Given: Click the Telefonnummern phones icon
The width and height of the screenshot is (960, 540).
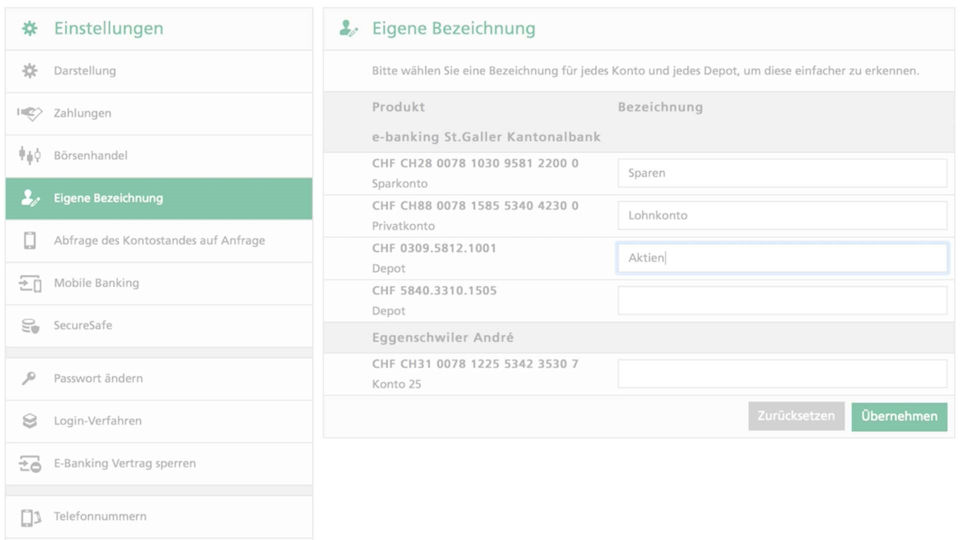Looking at the screenshot, I should click(x=29, y=517).
